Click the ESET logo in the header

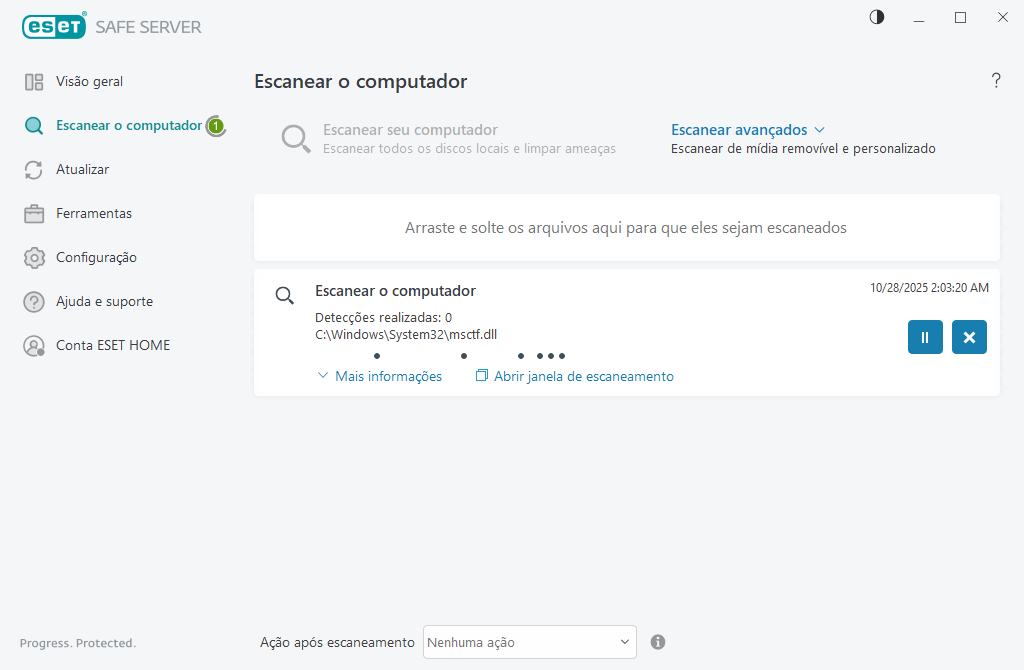tap(54, 26)
